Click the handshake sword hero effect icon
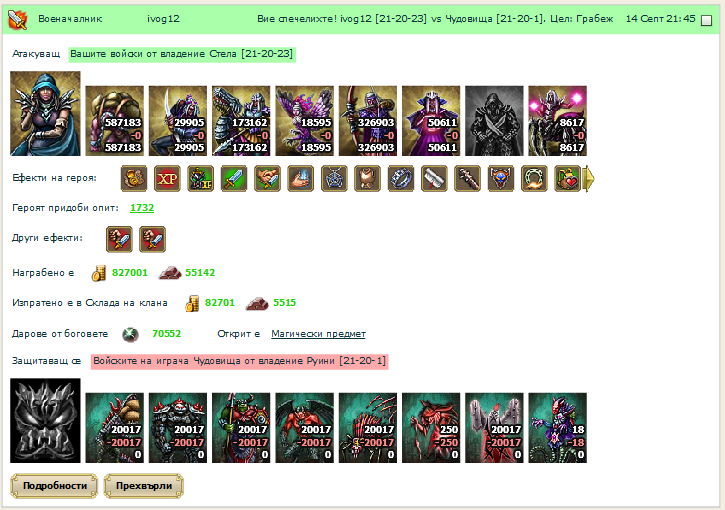The height and width of the screenshot is (510, 725). (x=267, y=178)
